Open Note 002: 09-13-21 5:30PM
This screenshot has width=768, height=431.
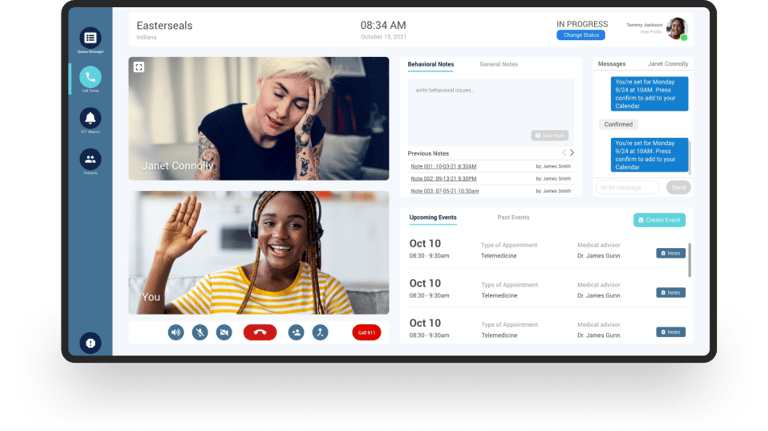point(443,179)
